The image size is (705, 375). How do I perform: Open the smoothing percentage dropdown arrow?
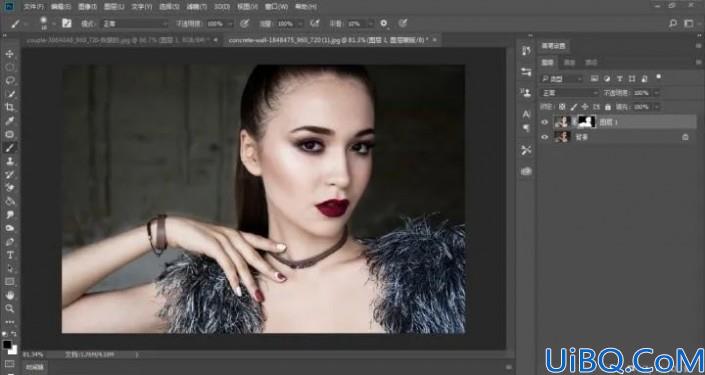click(x=370, y=24)
